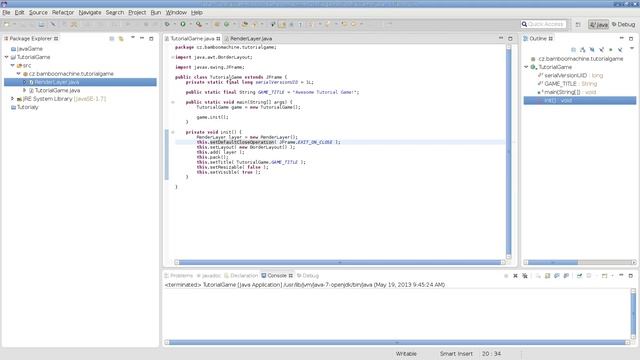Collapse TutorialGame class in Outline
Viewport: 640px width, 360px height.
pyautogui.click(x=527, y=67)
